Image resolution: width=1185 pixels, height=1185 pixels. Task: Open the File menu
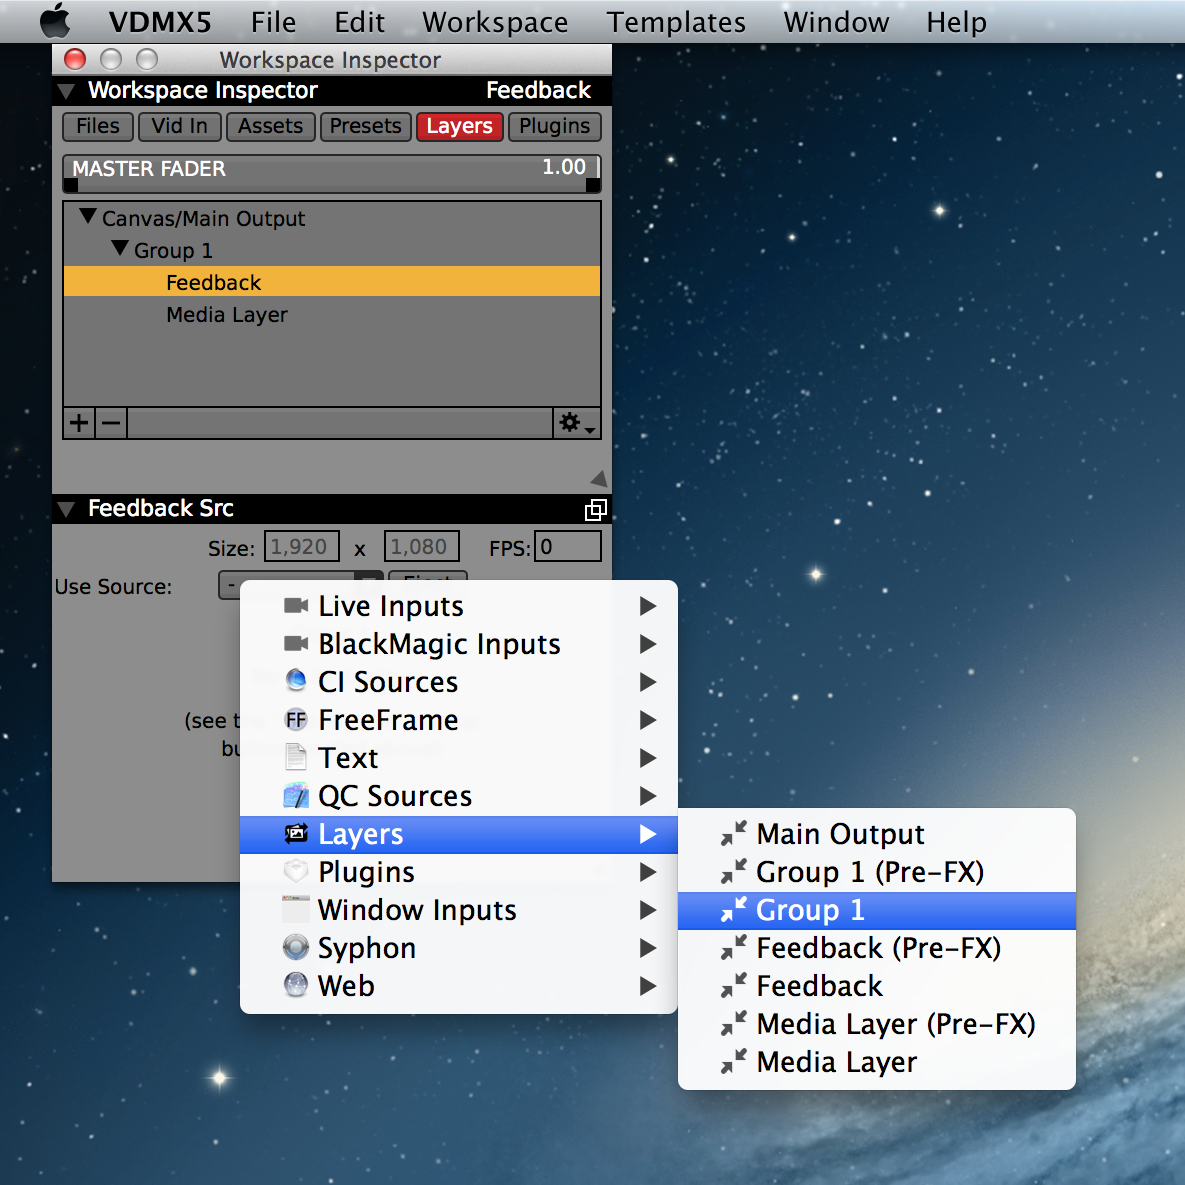click(273, 22)
